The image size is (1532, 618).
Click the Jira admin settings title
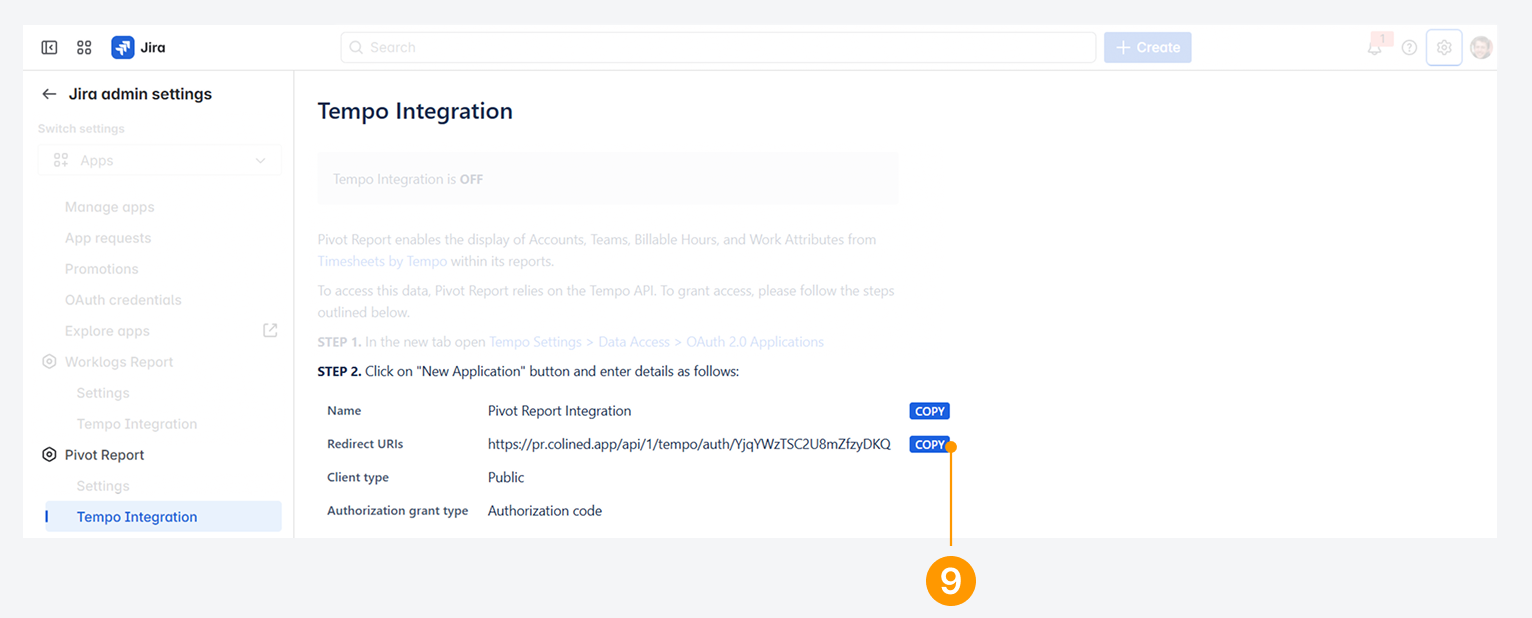tap(140, 94)
